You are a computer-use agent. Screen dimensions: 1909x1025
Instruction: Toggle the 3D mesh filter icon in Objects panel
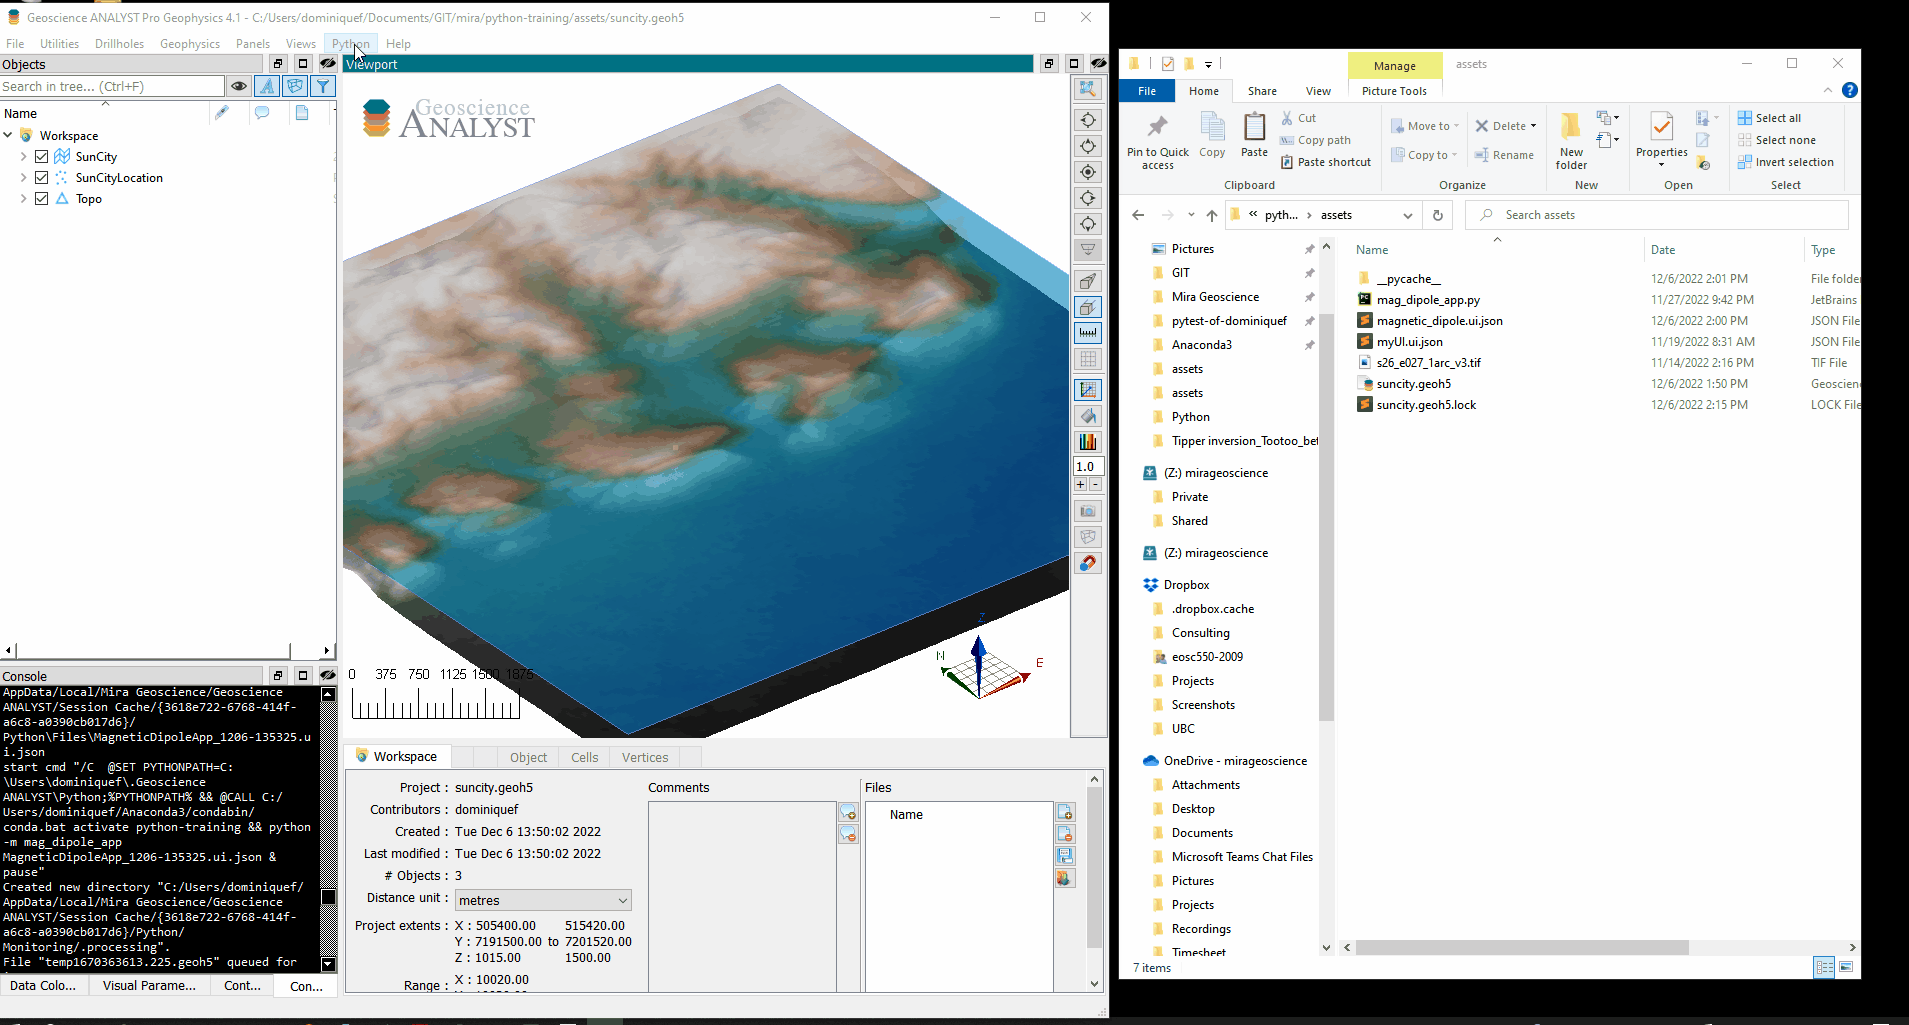[295, 86]
